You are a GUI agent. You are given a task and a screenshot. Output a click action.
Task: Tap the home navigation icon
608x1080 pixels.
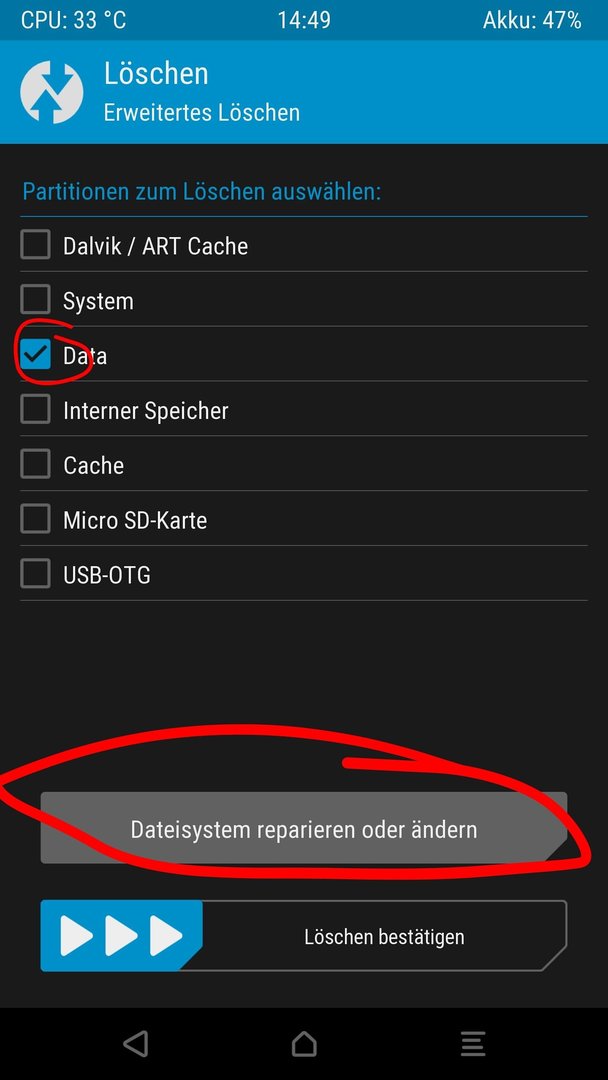point(304,1043)
